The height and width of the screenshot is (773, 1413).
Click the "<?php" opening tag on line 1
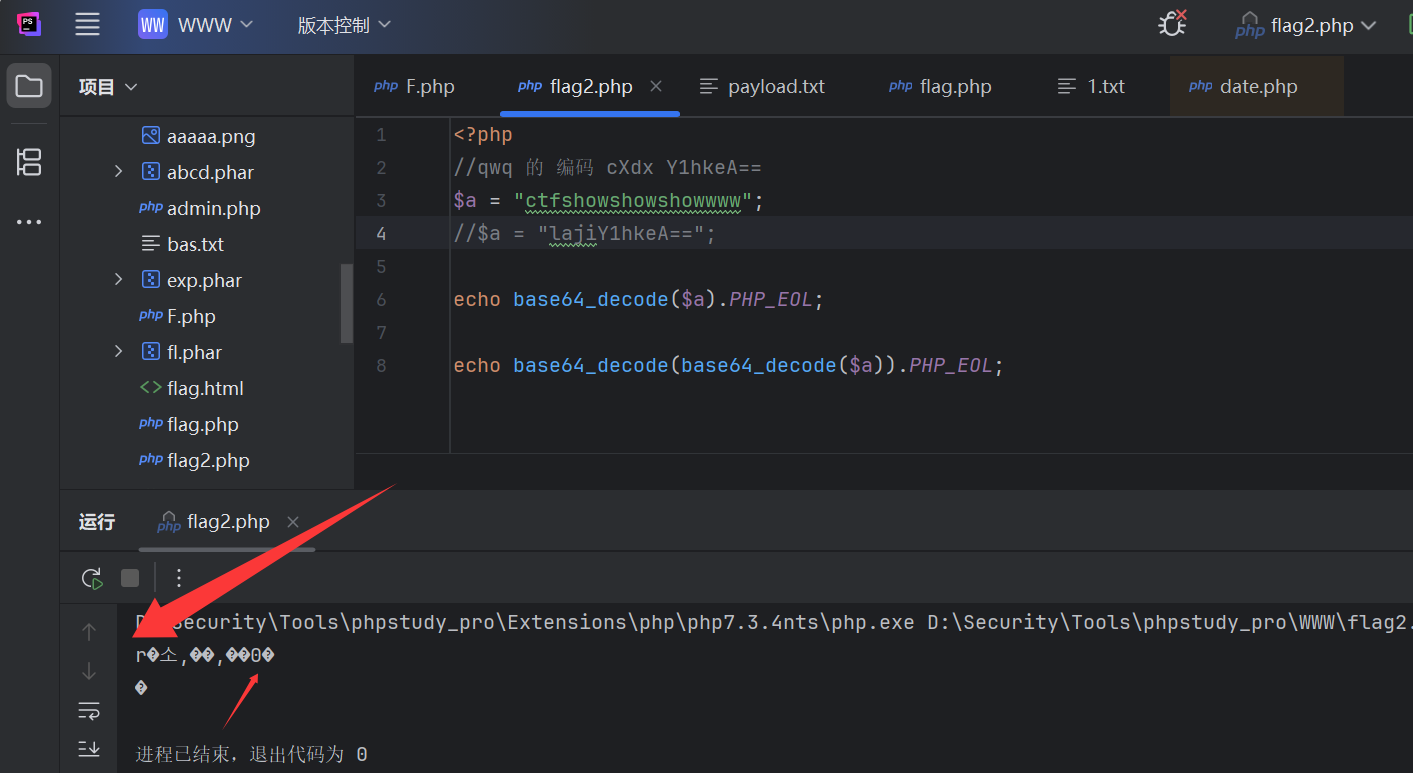[483, 135]
